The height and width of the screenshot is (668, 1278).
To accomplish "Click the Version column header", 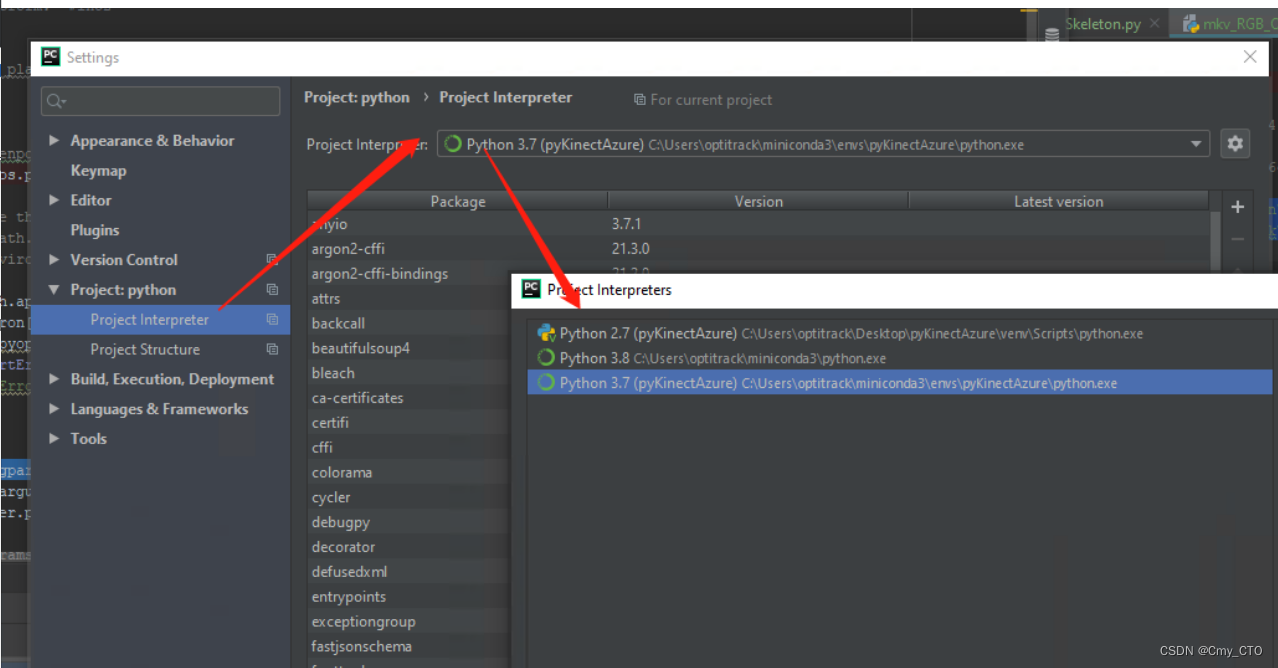I will tap(758, 201).
